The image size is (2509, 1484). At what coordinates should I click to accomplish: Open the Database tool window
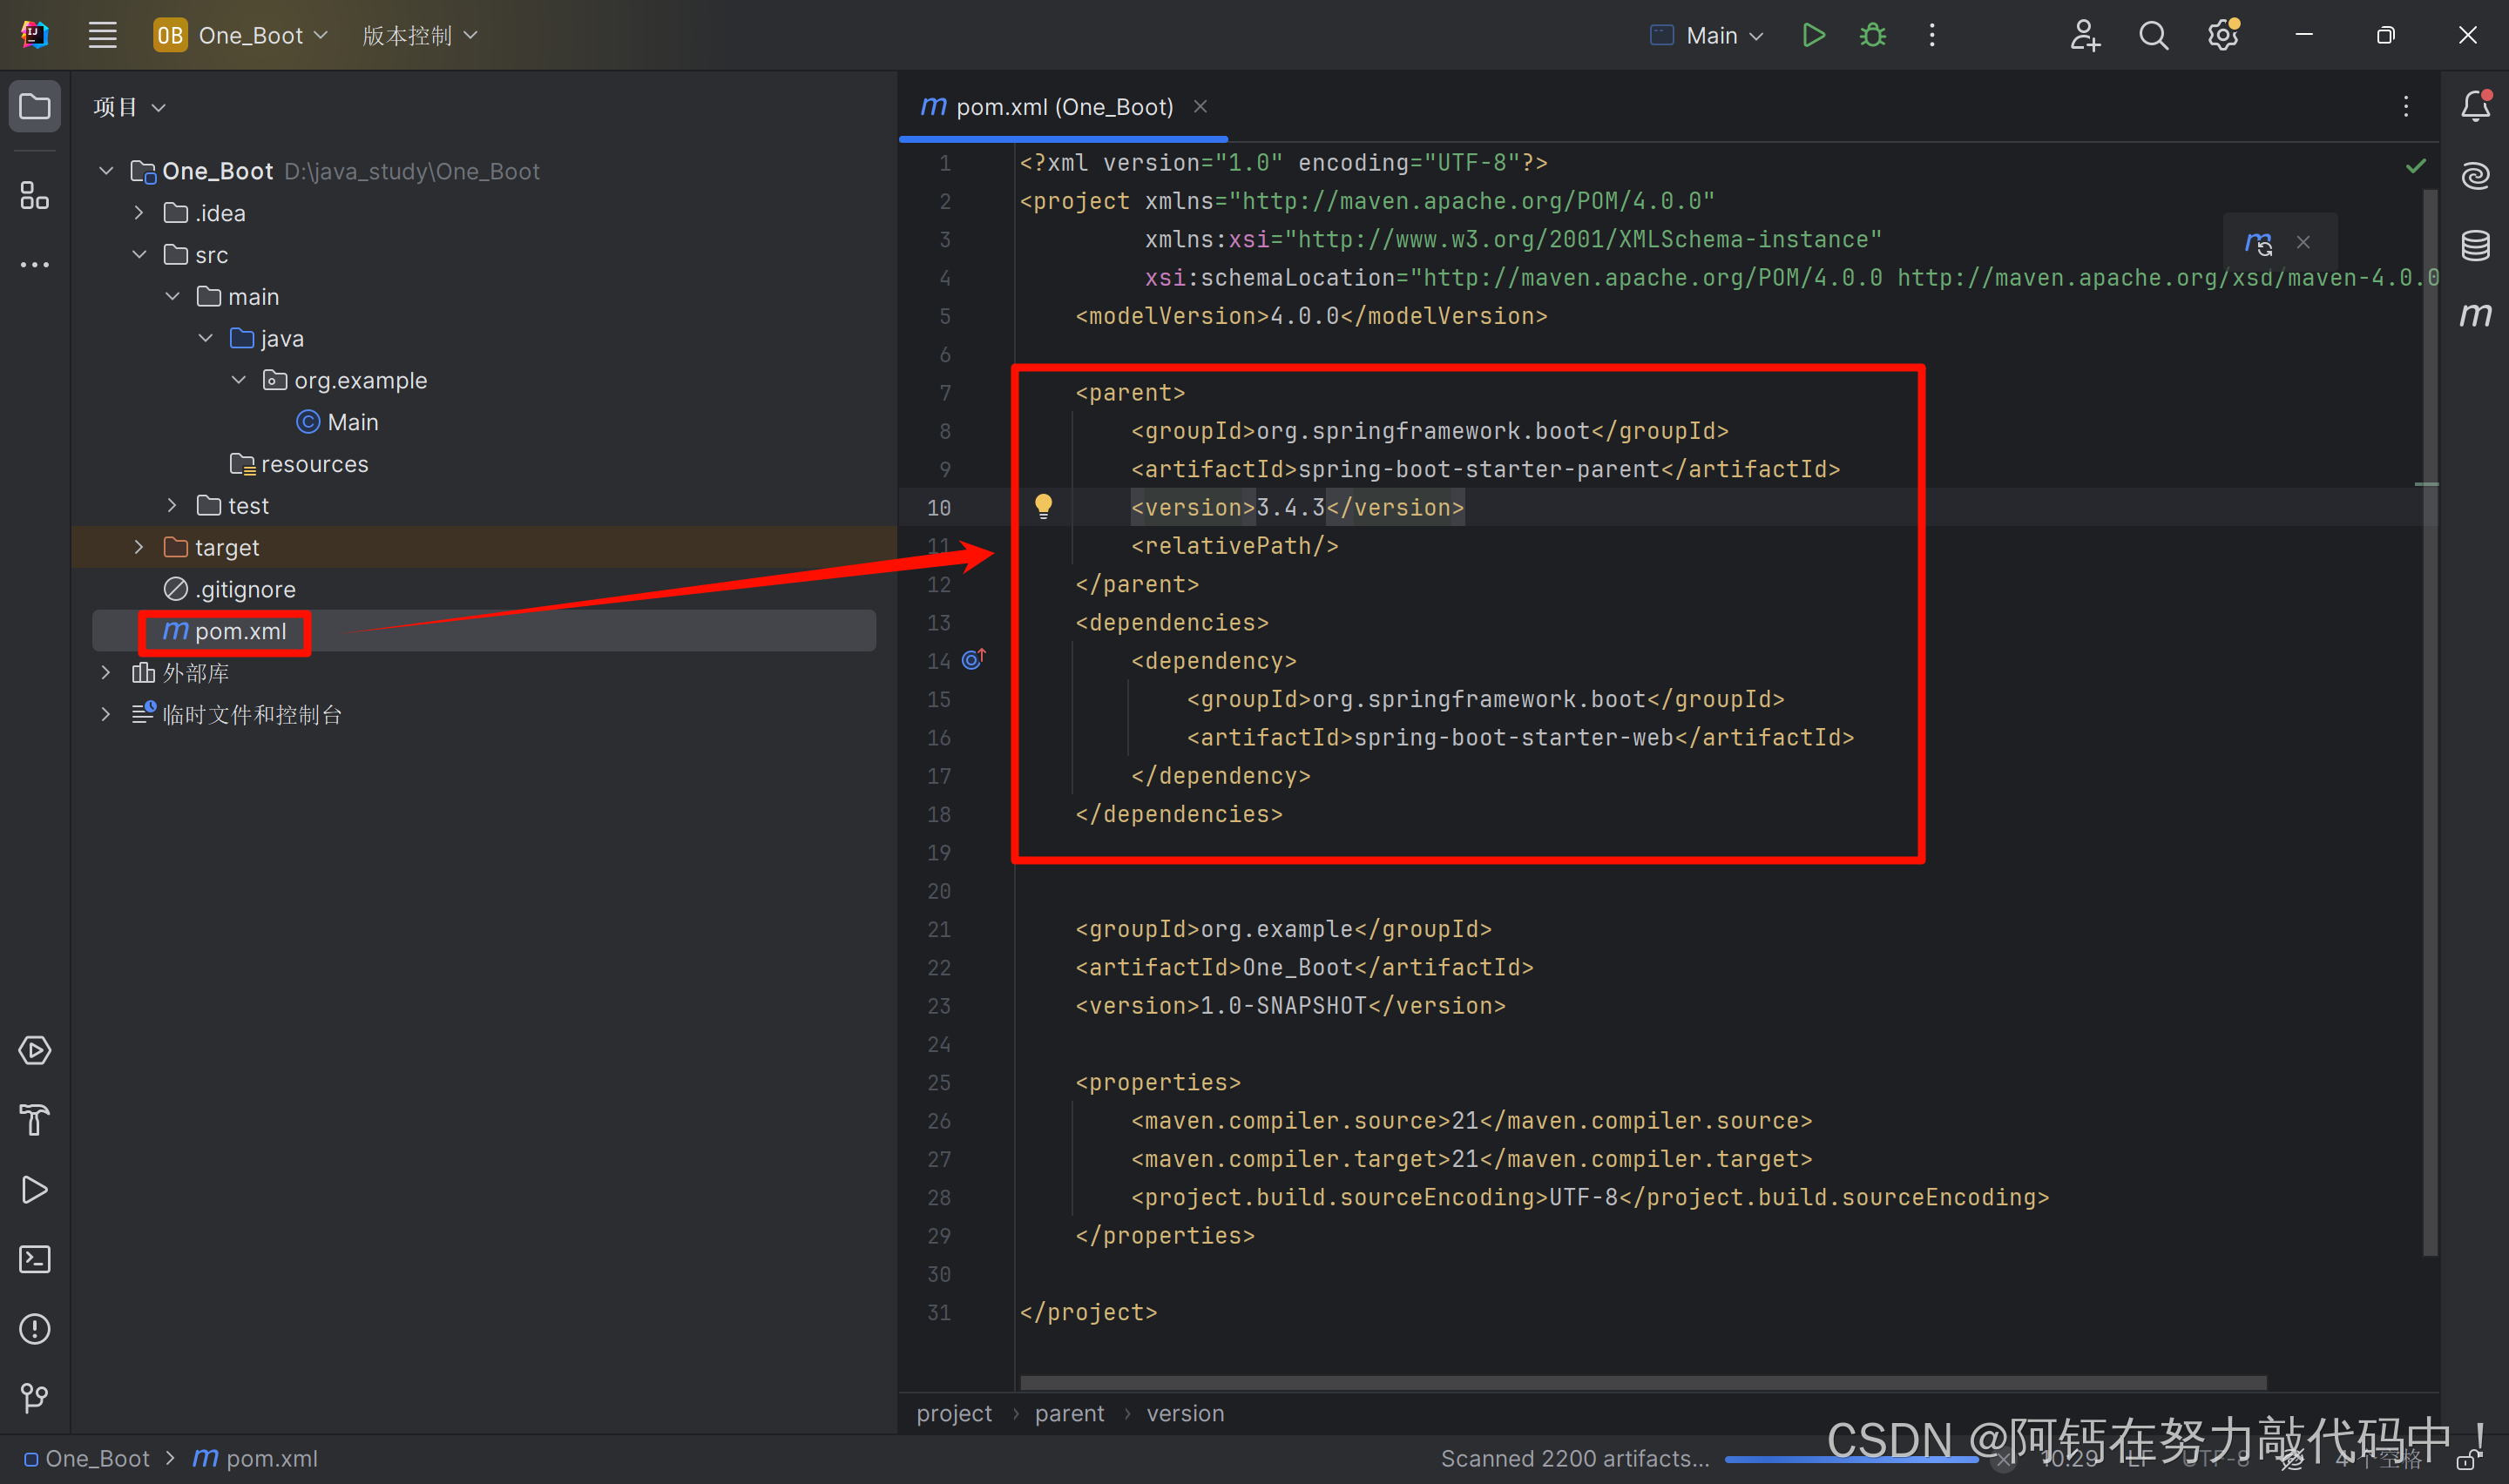point(2475,245)
